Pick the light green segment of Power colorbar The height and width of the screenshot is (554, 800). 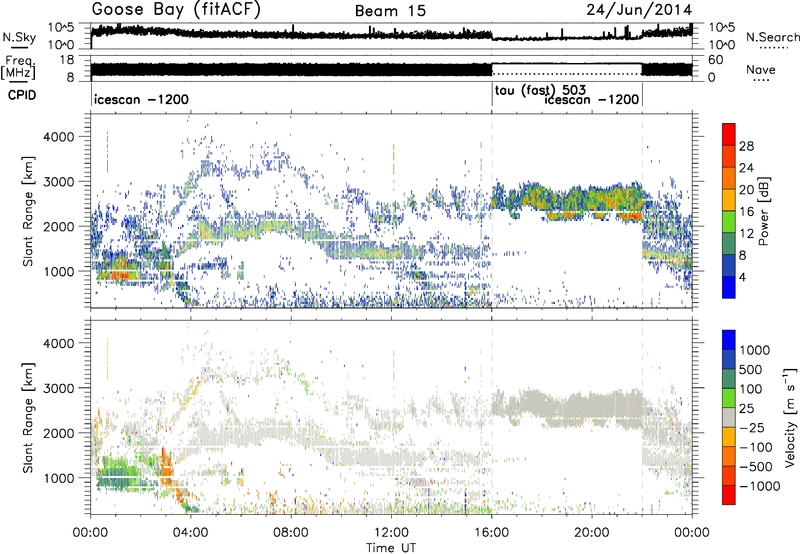(729, 221)
